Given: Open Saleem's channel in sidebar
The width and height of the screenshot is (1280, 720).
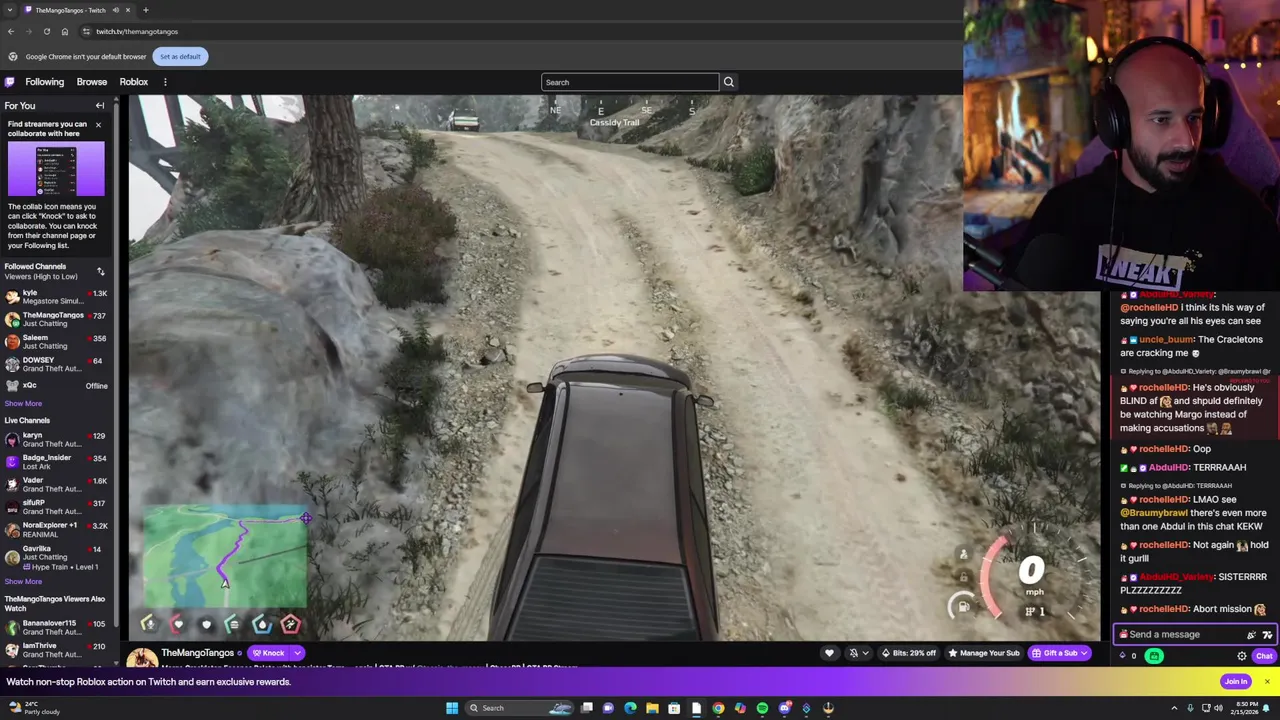Looking at the screenshot, I should pos(55,342).
